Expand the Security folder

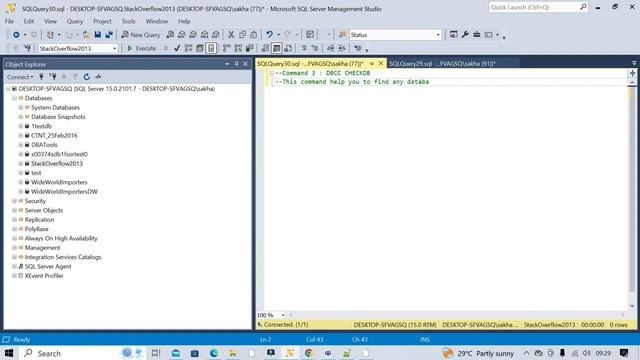[14, 201]
